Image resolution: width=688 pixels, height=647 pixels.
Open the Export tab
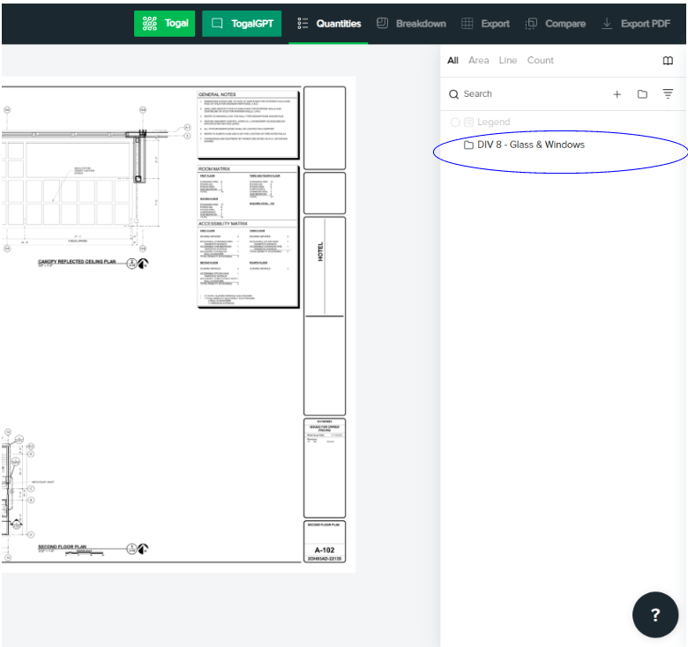(485, 23)
